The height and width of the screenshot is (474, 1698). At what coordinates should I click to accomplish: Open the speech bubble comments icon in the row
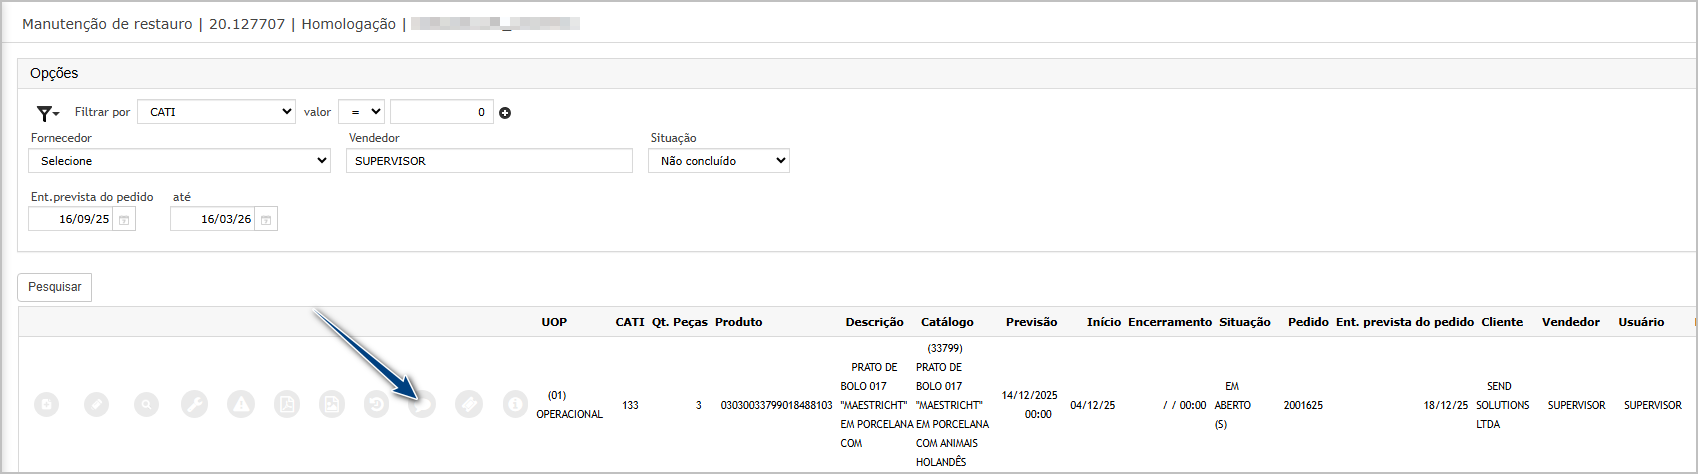pos(423,404)
